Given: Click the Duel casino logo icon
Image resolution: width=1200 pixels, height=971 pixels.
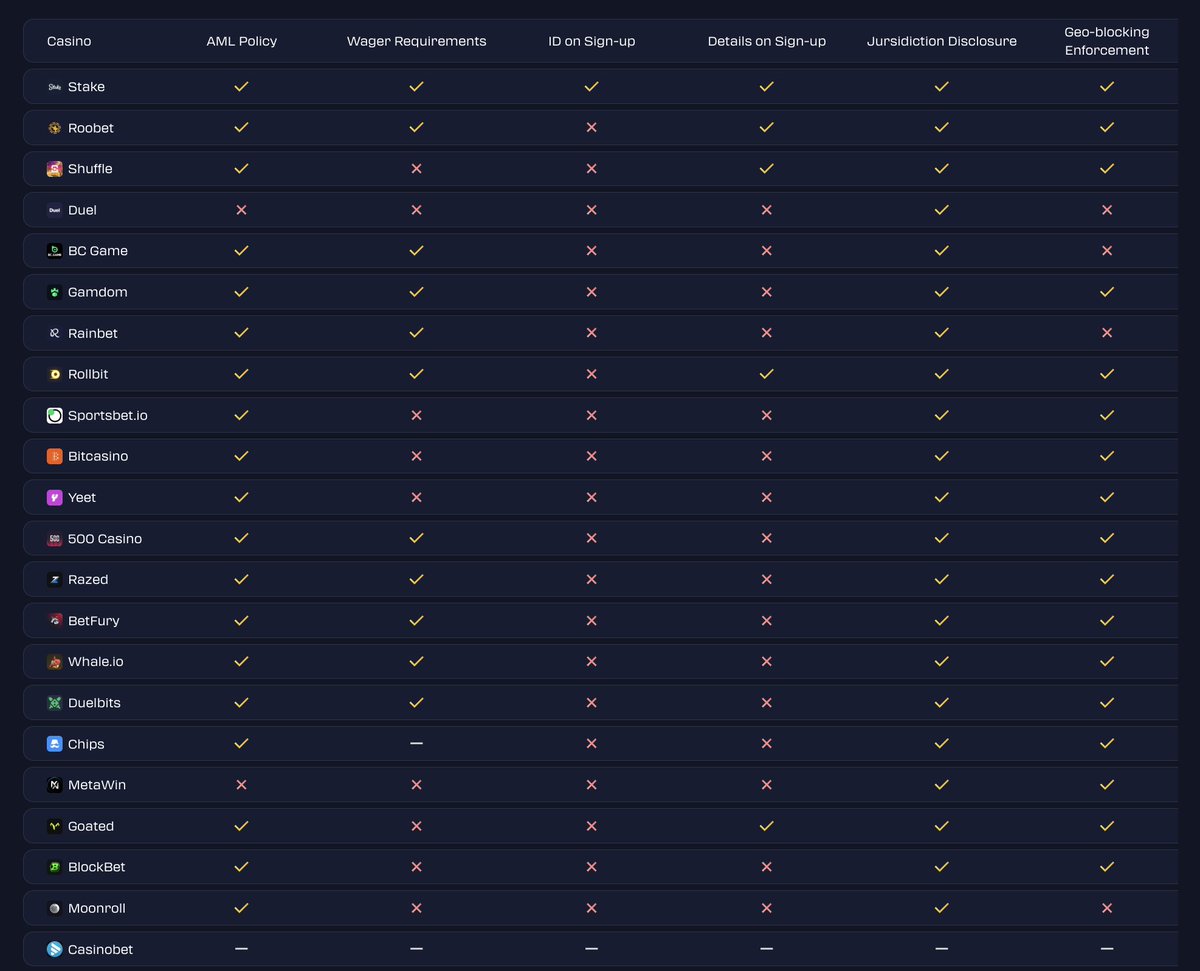Looking at the screenshot, I should 55,210.
